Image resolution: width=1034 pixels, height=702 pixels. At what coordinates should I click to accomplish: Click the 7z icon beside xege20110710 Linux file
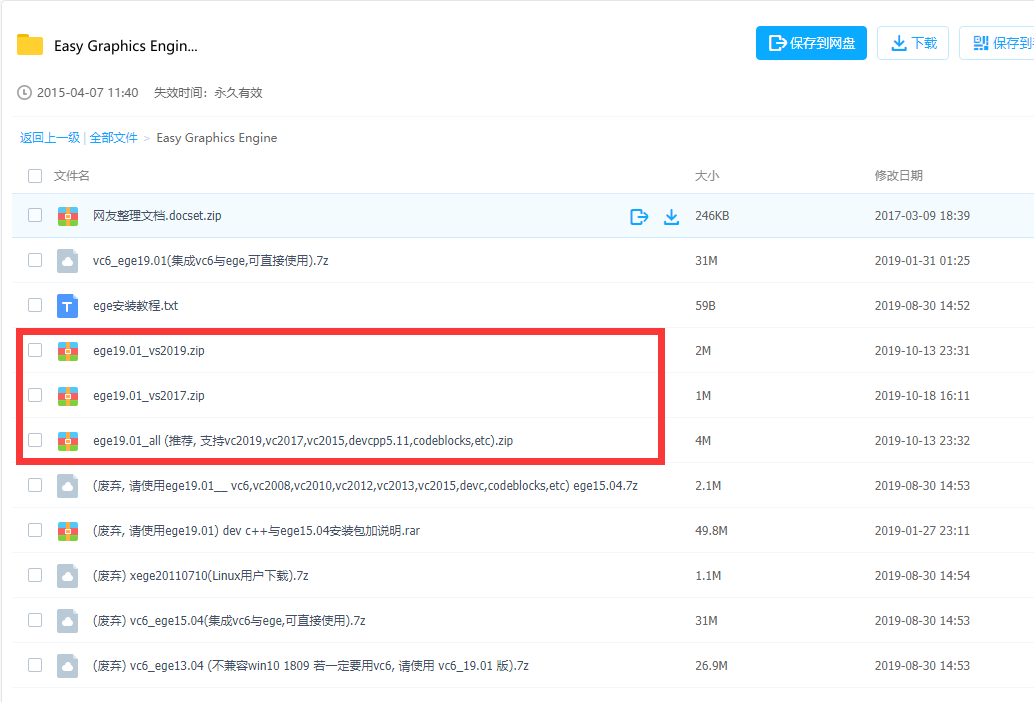[x=67, y=575]
